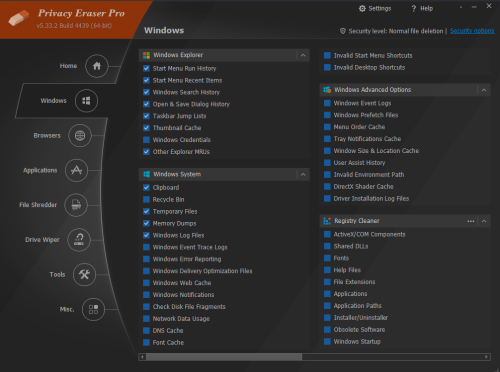Screen dimensions: 500x372
Task: Open the Tools wrench icon
Action: coord(84,274)
